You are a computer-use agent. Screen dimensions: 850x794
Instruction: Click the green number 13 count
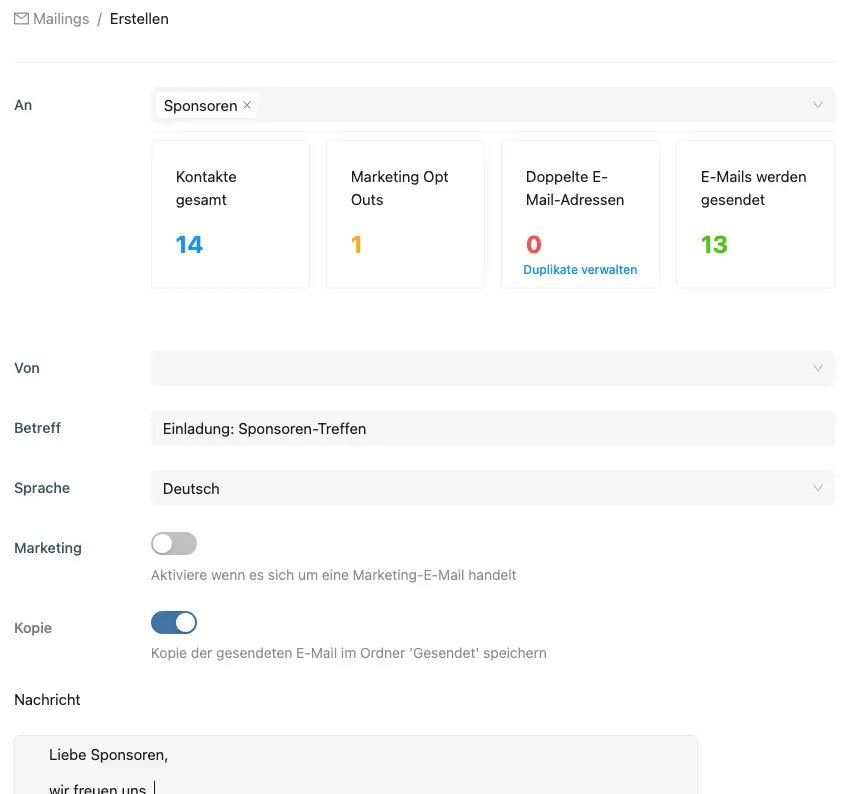pos(714,245)
